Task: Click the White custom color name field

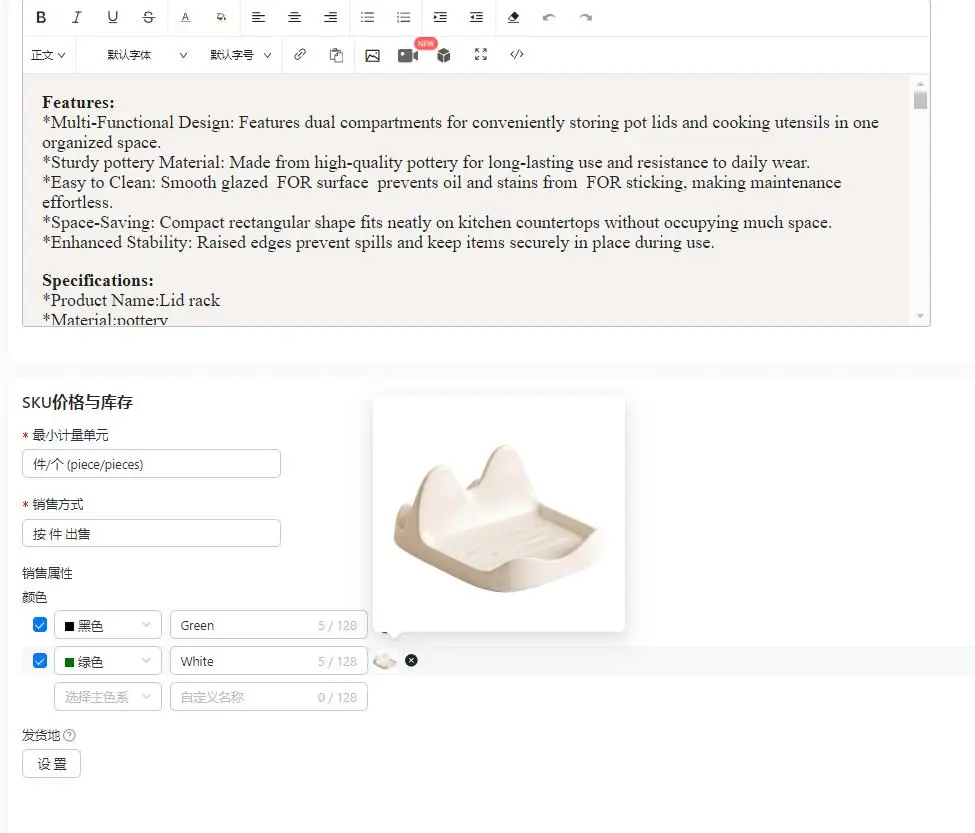Action: [269, 661]
